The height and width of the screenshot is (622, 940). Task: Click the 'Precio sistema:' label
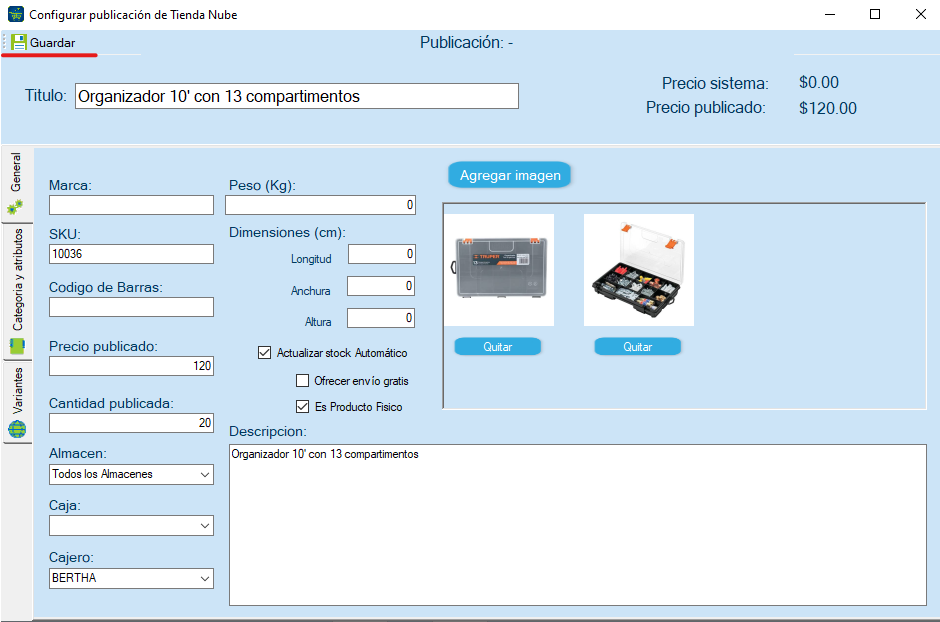point(715,83)
